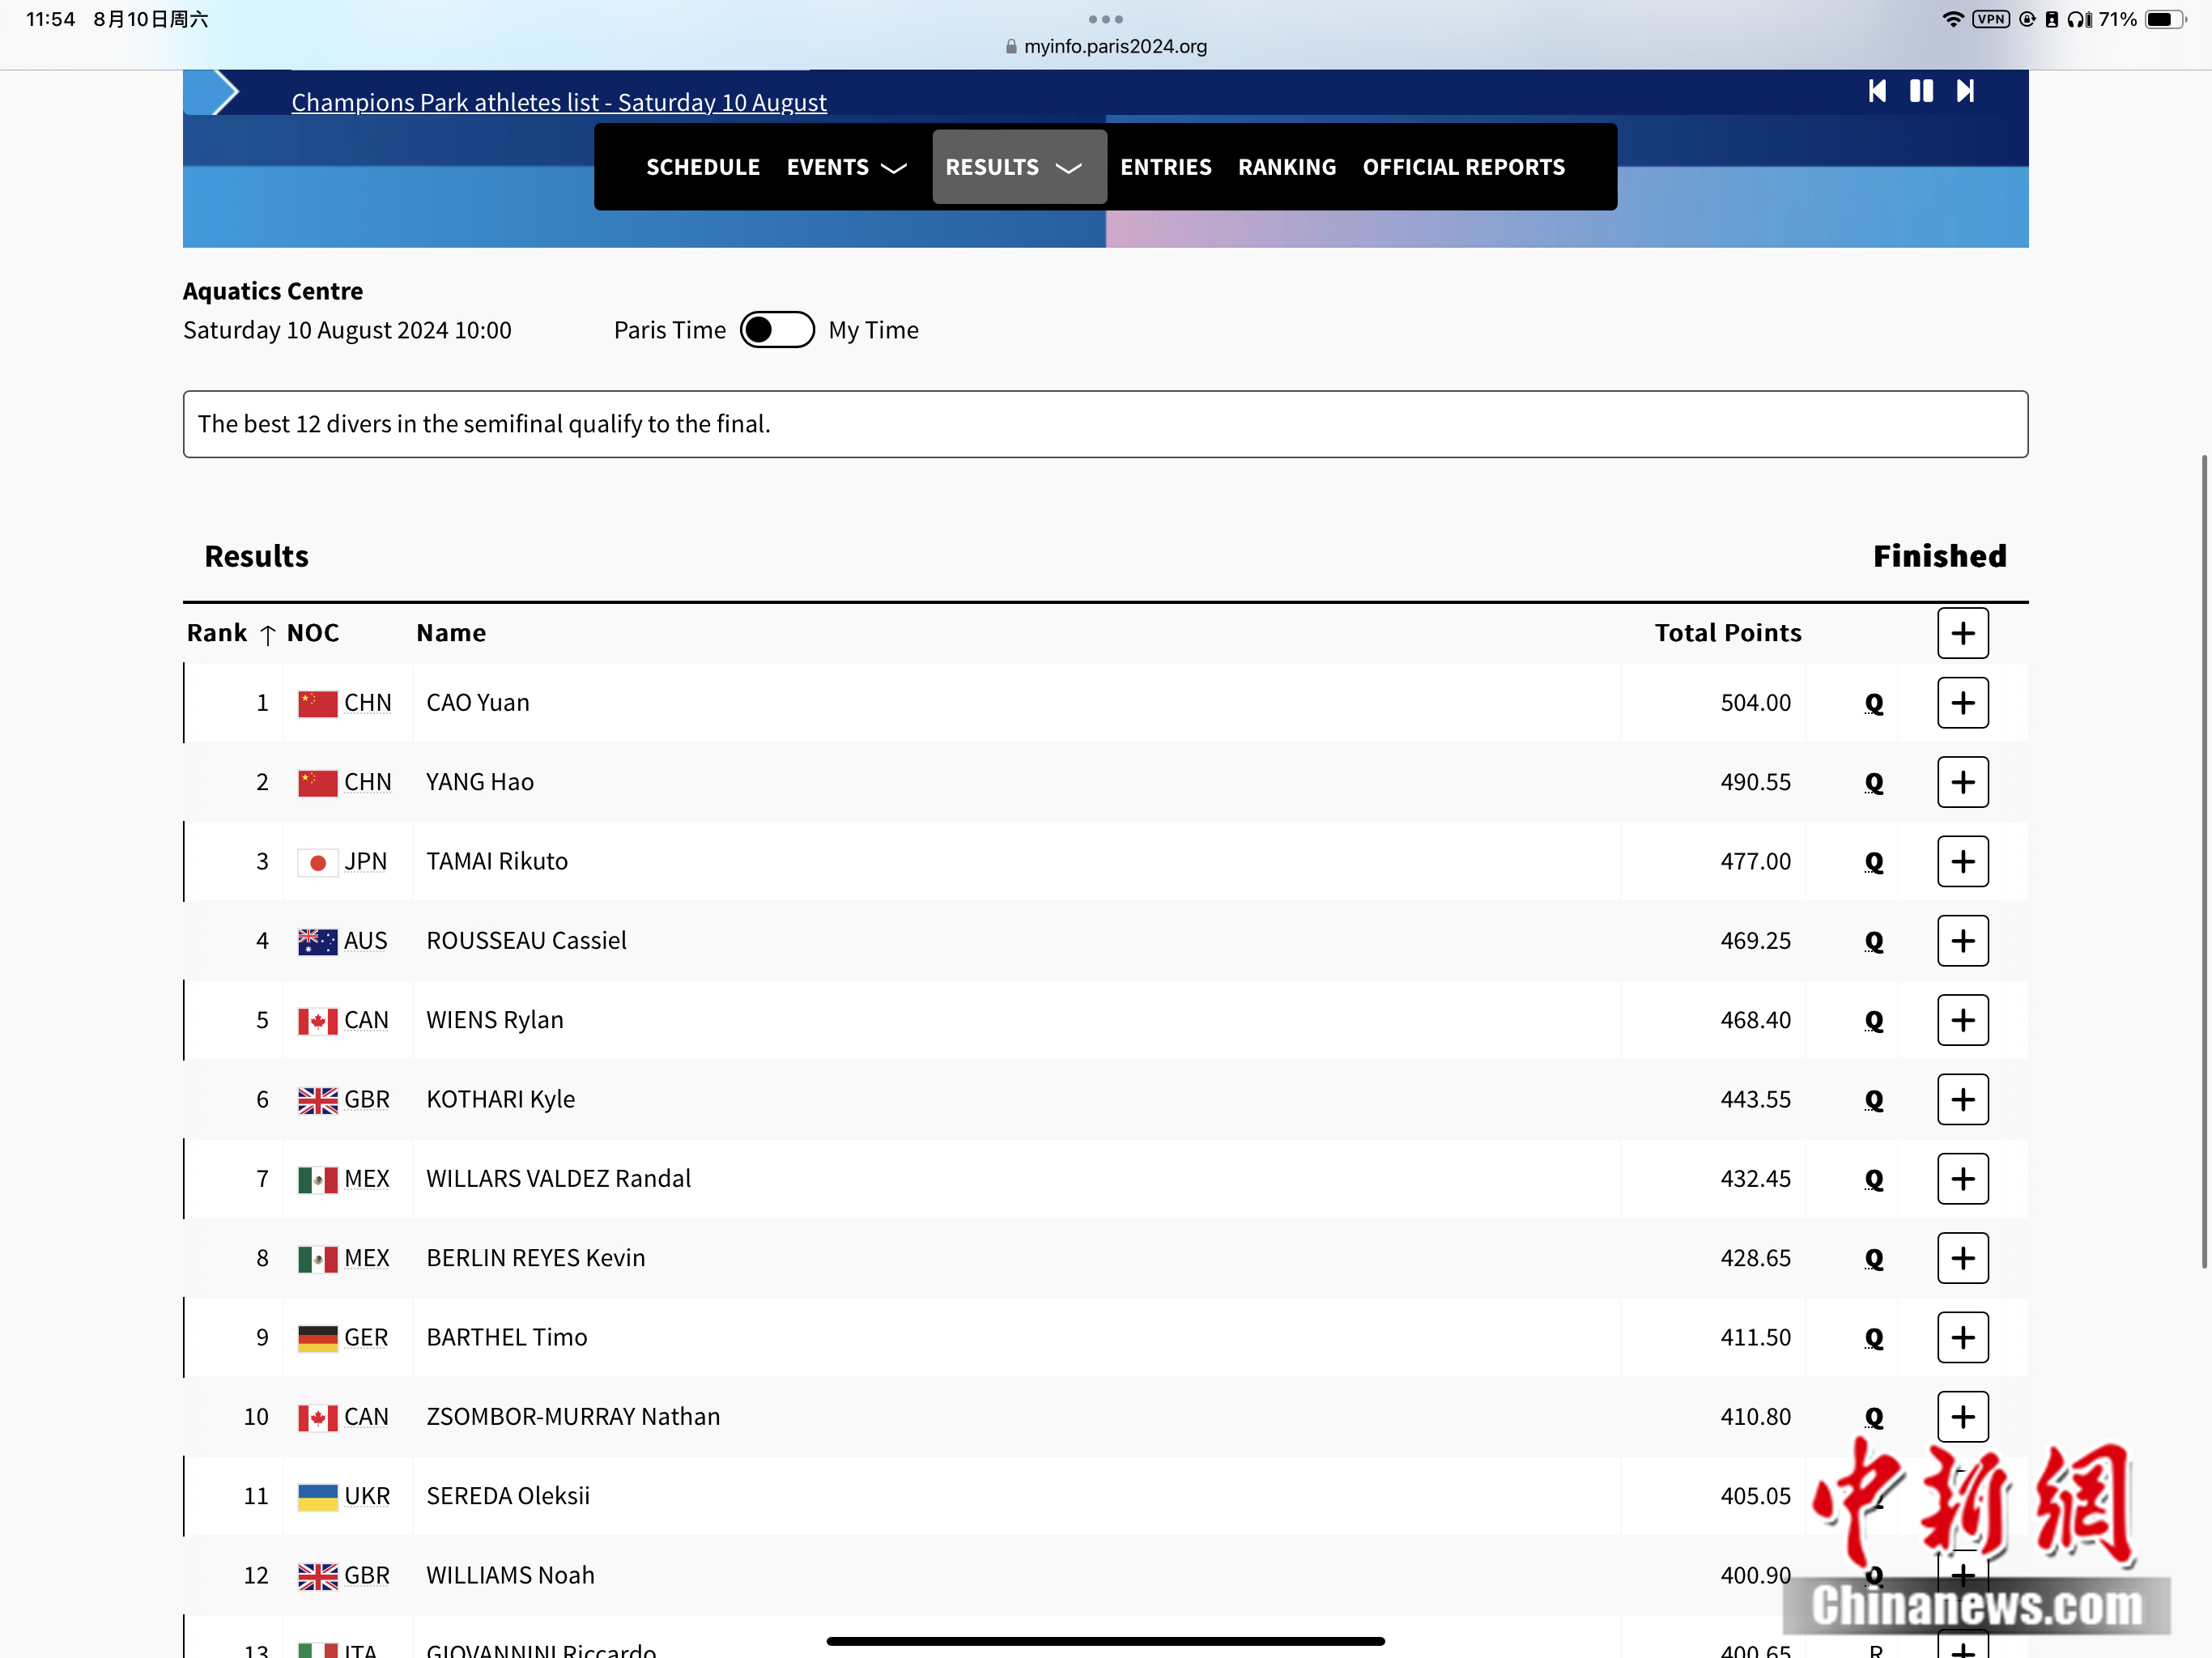
Task: Expand all rows with header plus button
Action: tap(1962, 633)
